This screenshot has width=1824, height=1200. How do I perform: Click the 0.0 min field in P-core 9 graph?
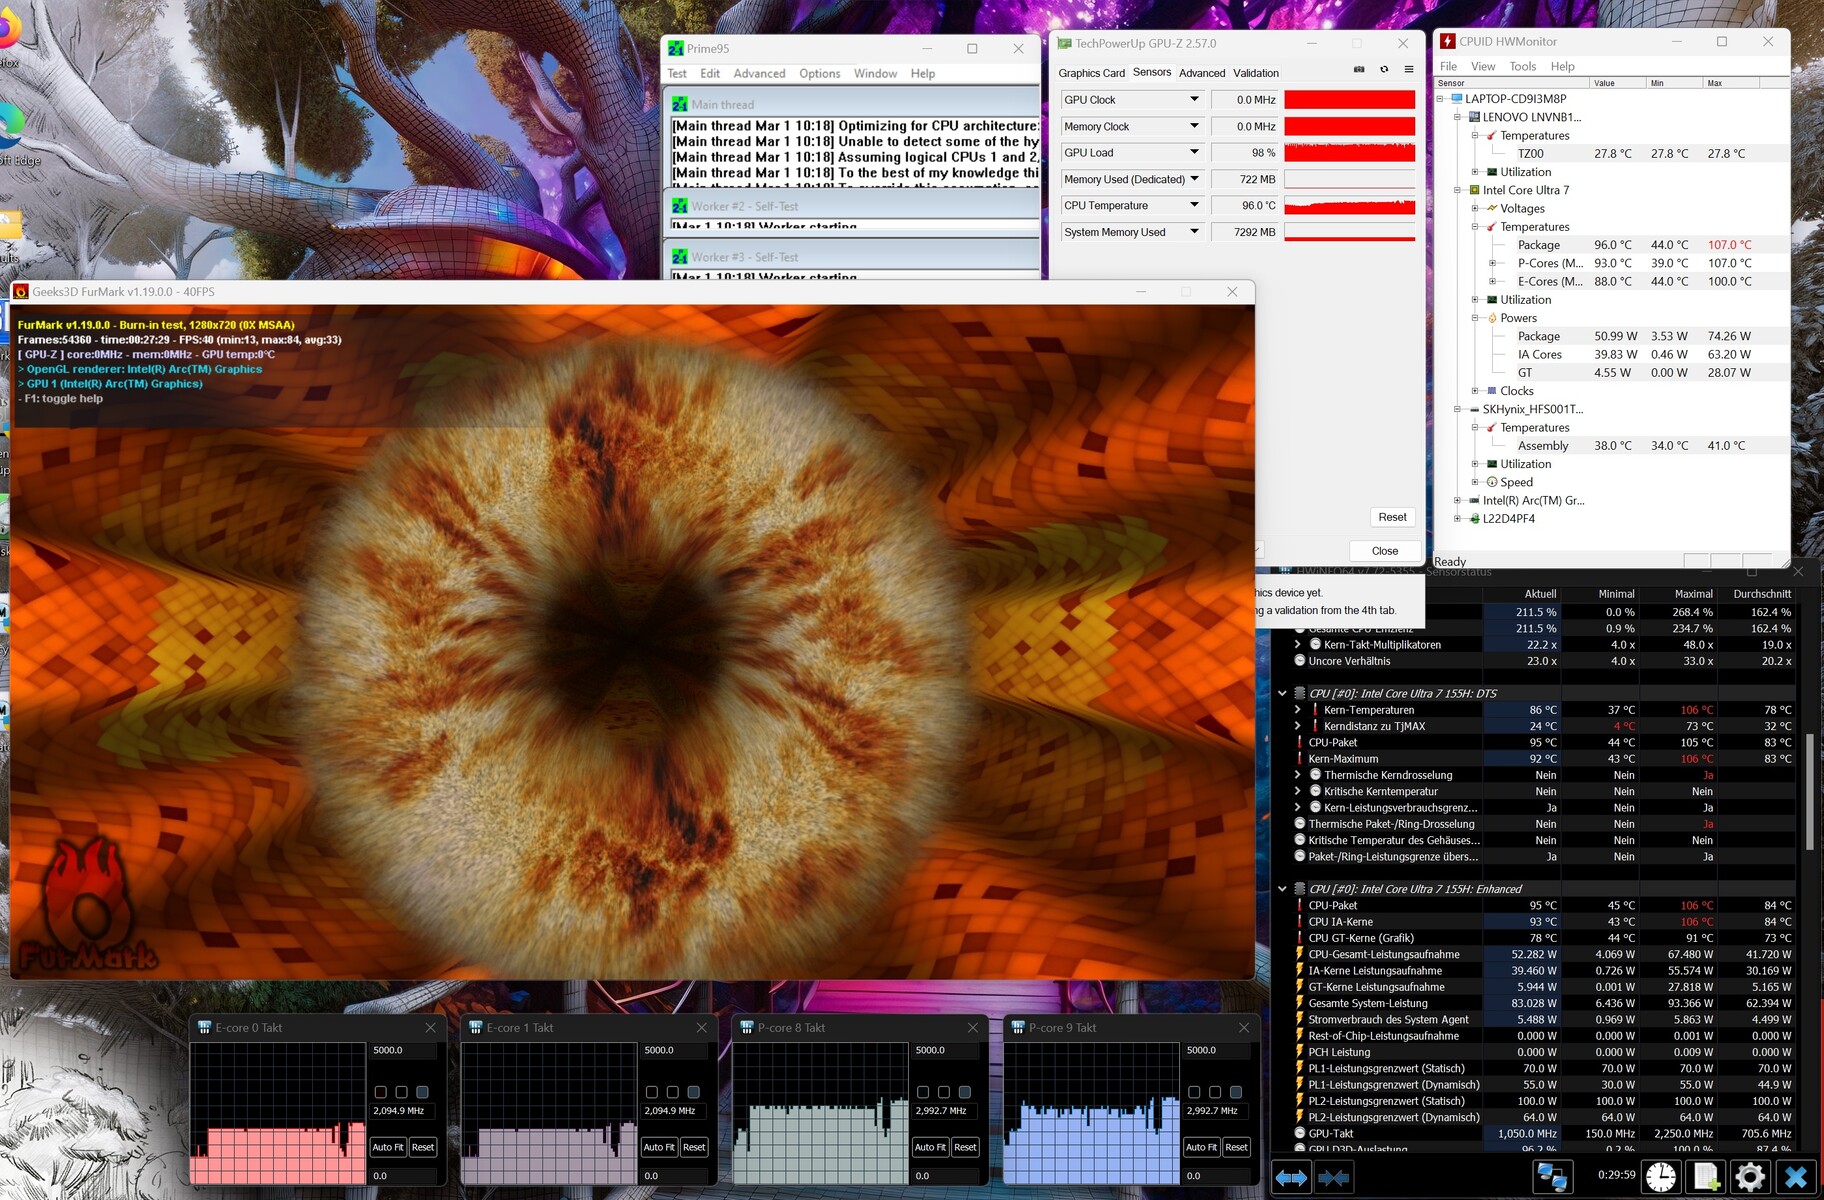pos(1216,1176)
